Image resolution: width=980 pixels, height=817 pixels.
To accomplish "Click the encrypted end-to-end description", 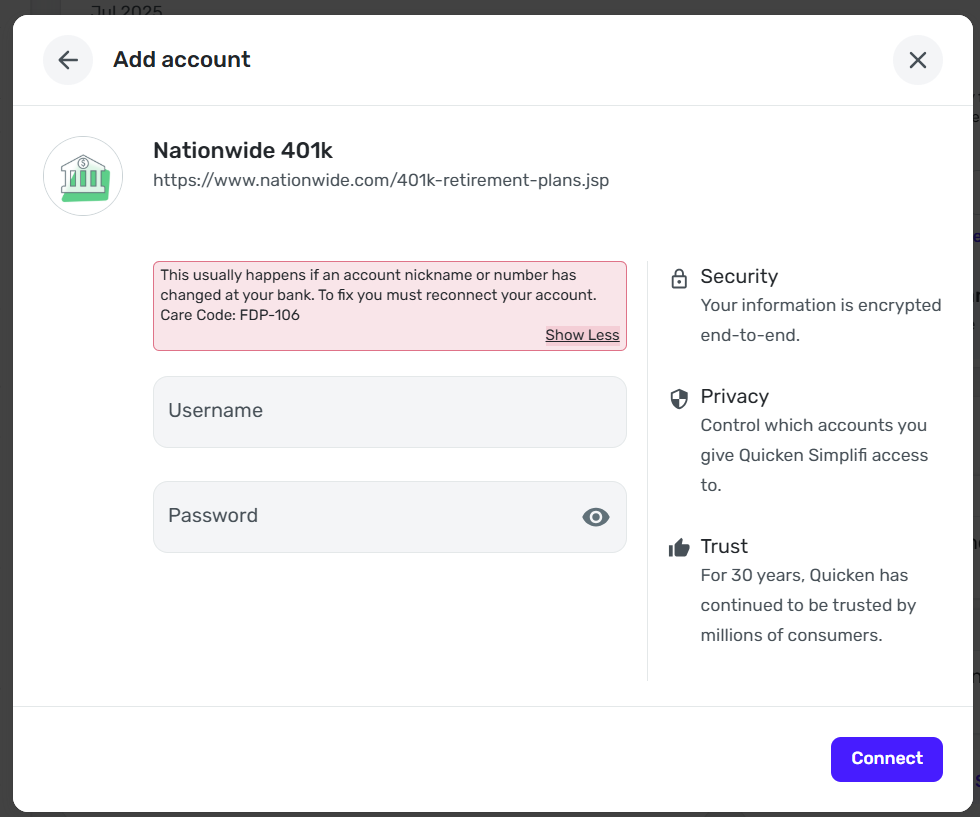I will pos(820,320).
